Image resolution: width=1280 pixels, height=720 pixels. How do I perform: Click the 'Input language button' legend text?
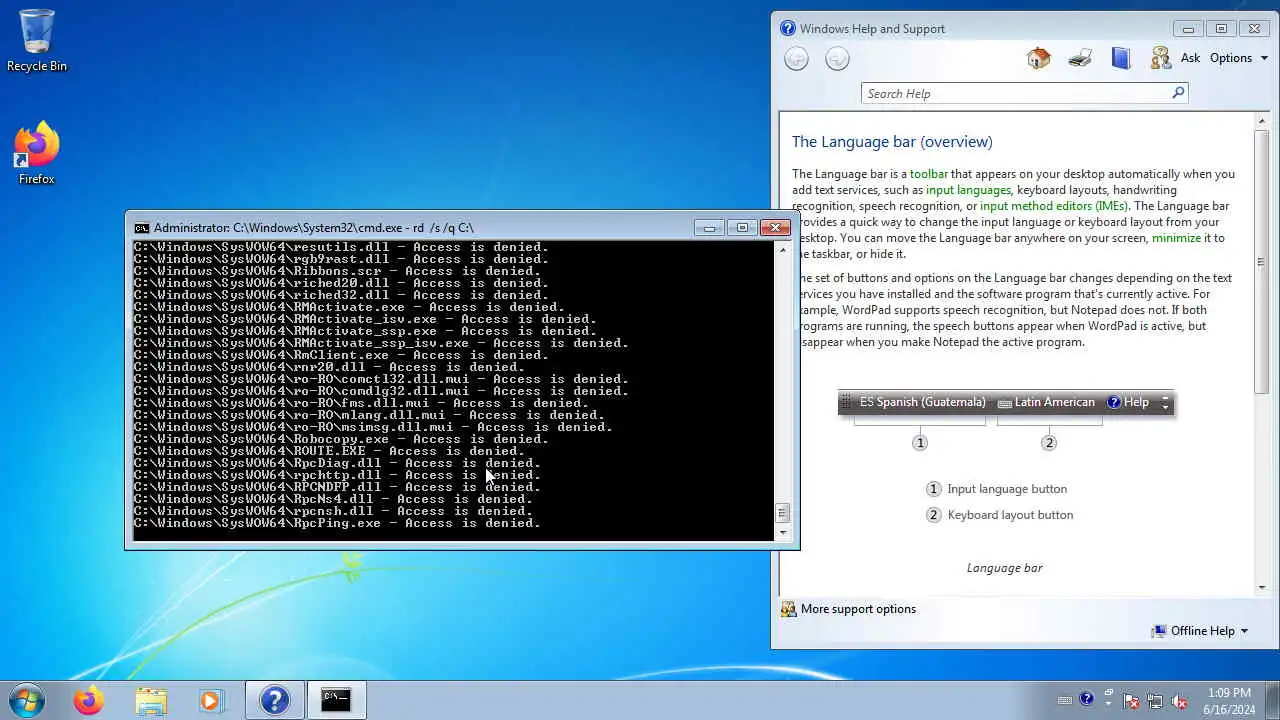1007,489
